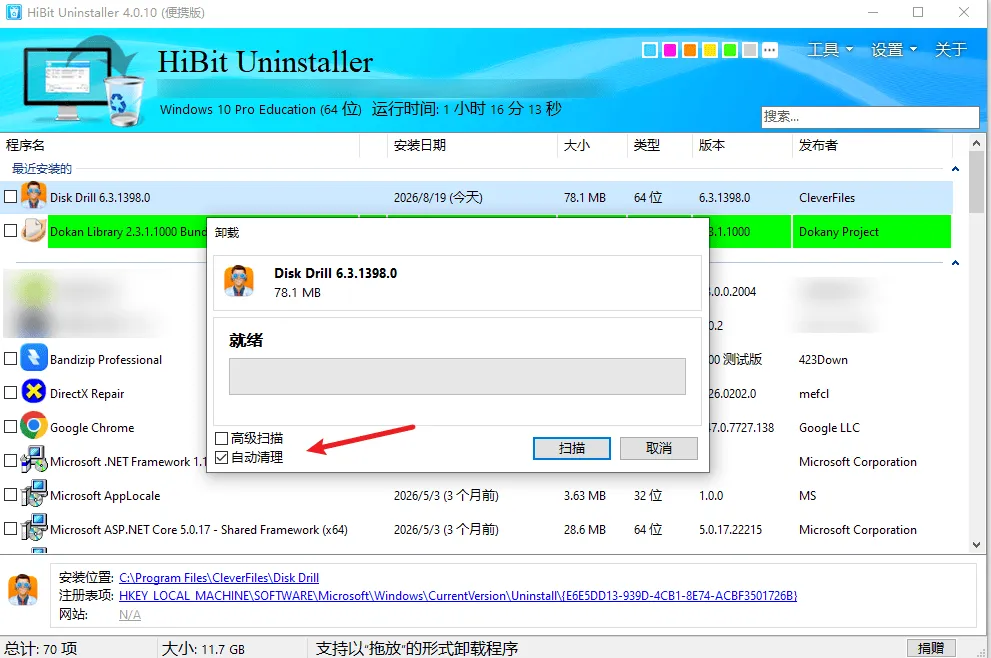991x658 pixels.
Task: Click the uninstall progress bar
Action: coord(457,377)
